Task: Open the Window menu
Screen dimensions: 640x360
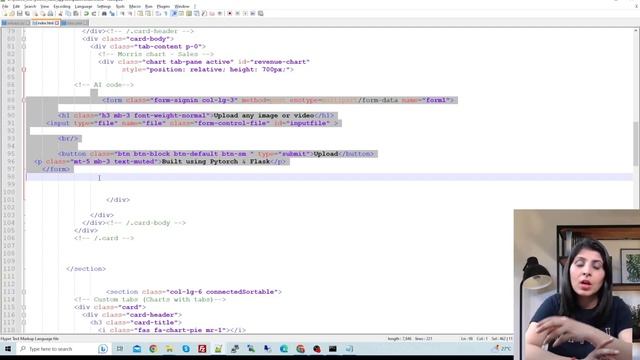Action: (182, 7)
